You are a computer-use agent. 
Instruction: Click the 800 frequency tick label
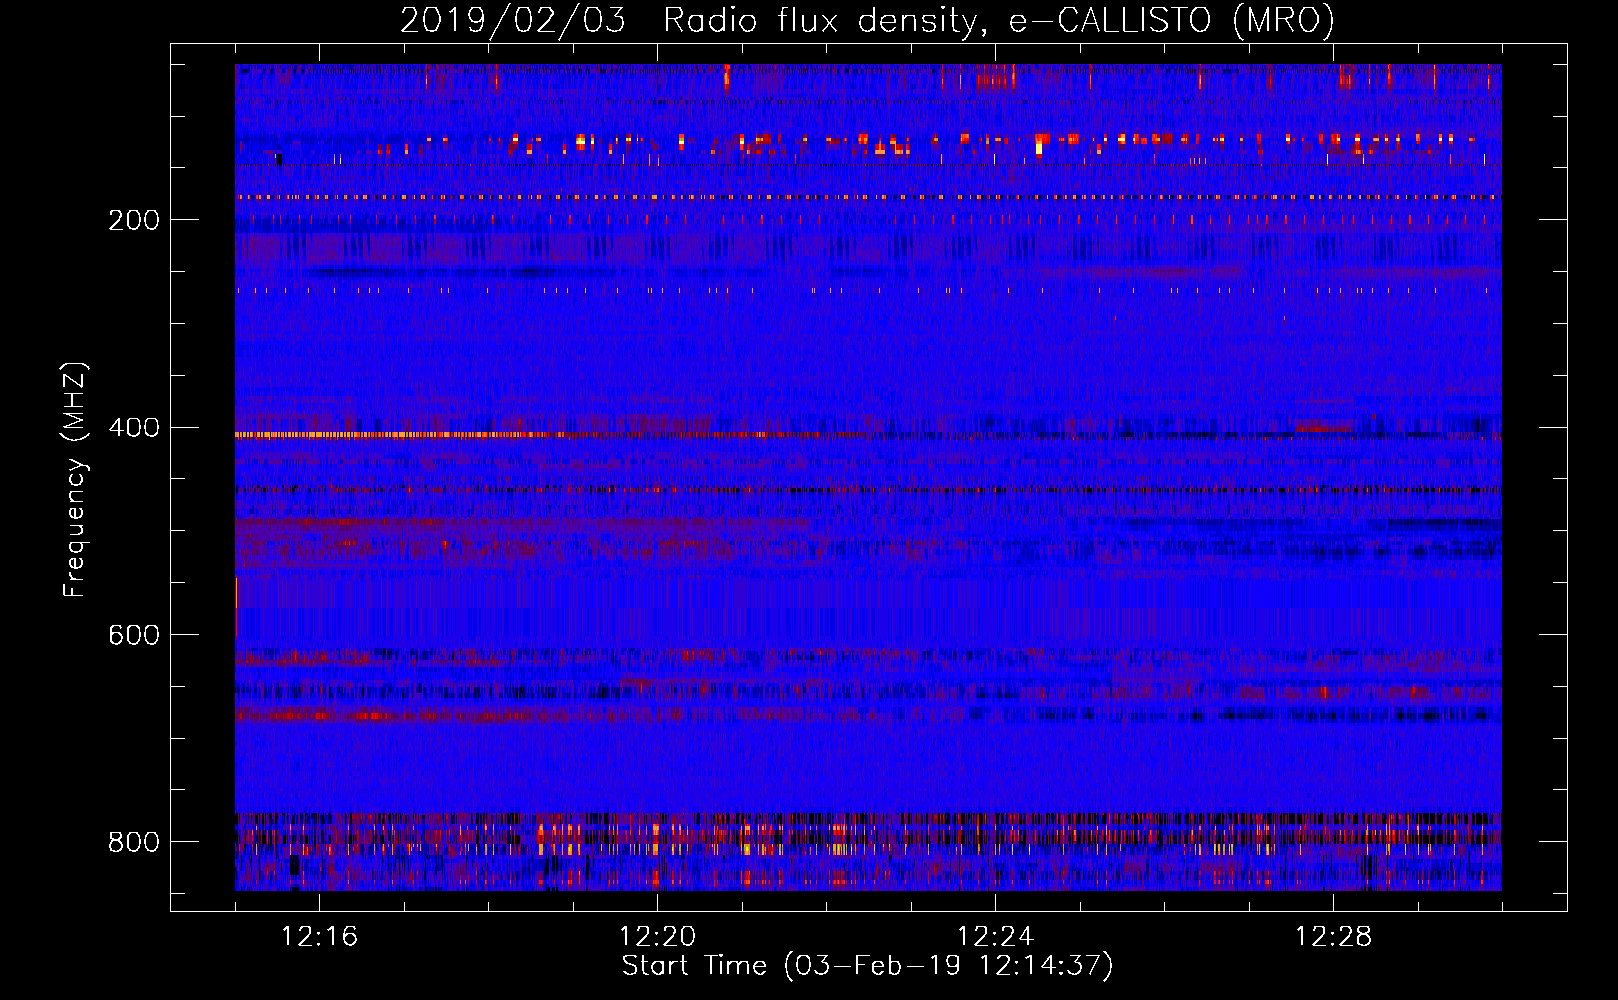point(134,843)
